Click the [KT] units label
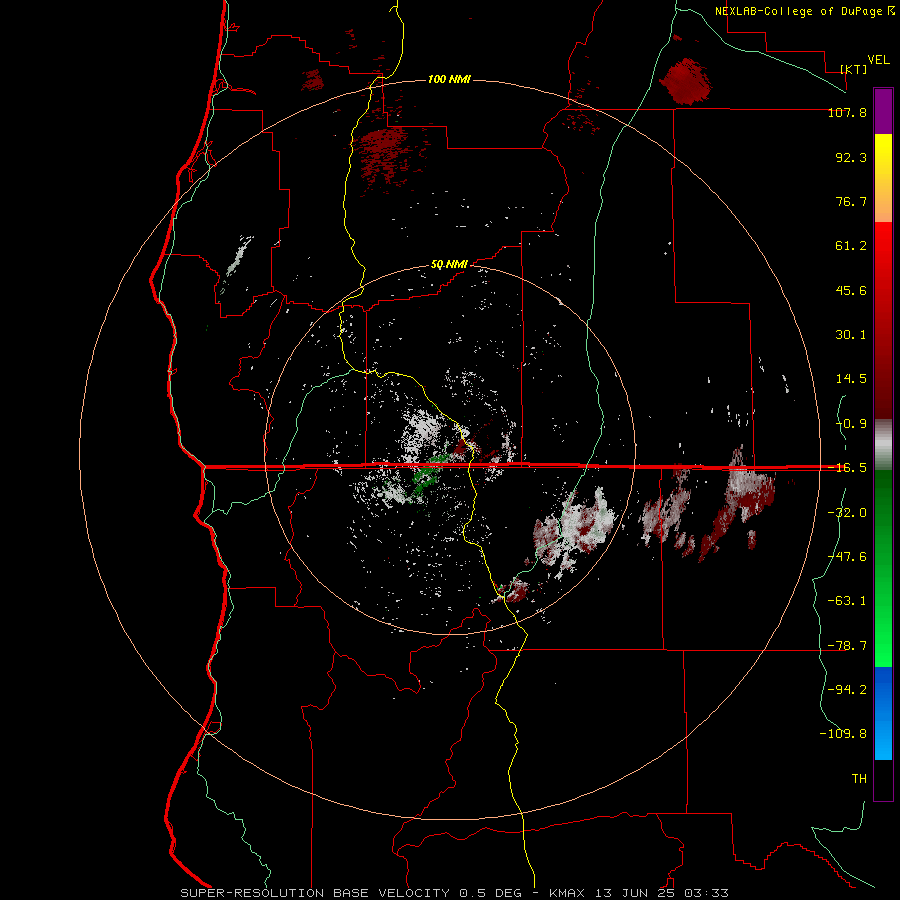The image size is (900, 900). click(x=854, y=69)
